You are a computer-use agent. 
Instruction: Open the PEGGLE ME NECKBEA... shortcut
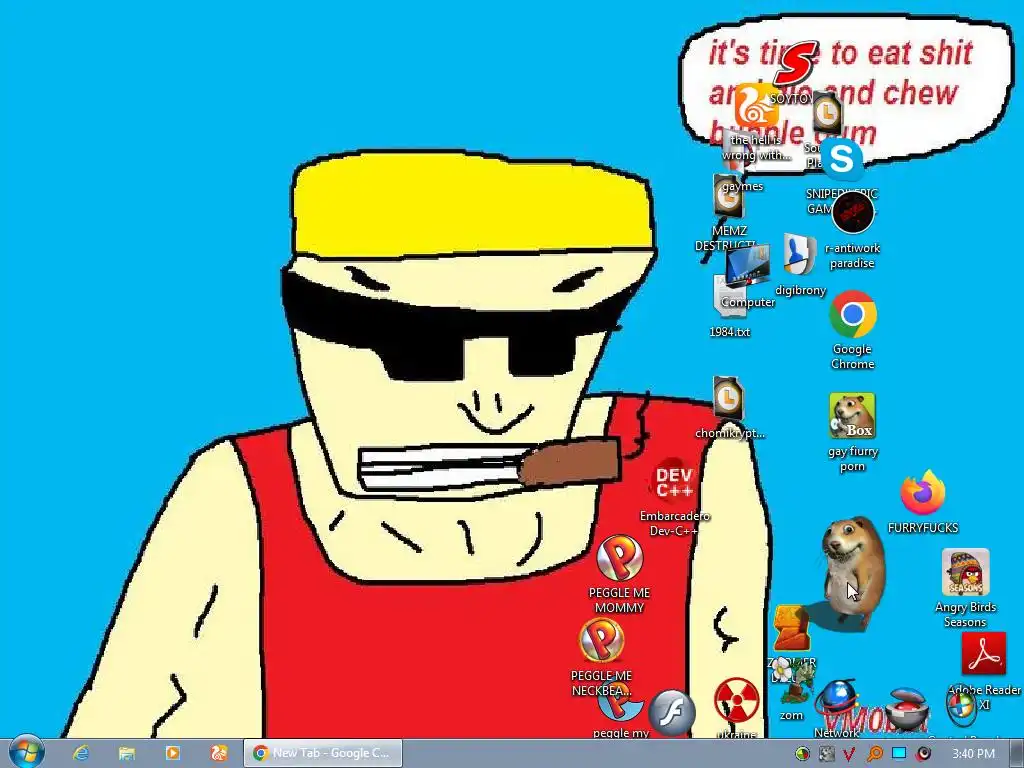click(x=601, y=641)
